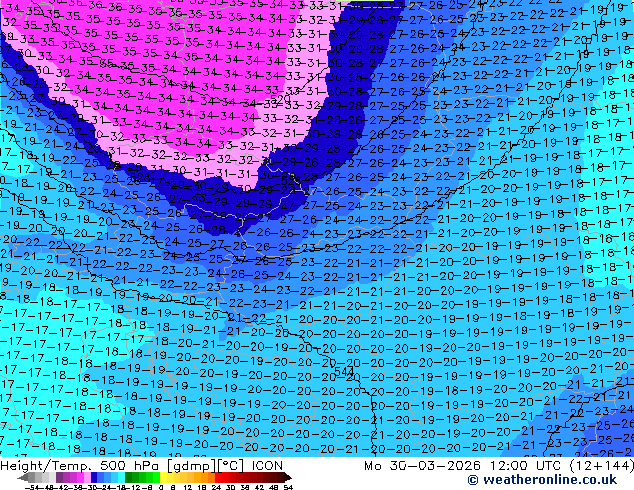Click the "-54" legend scale value
Viewport: 634px width, 490px height.
[32, 487]
